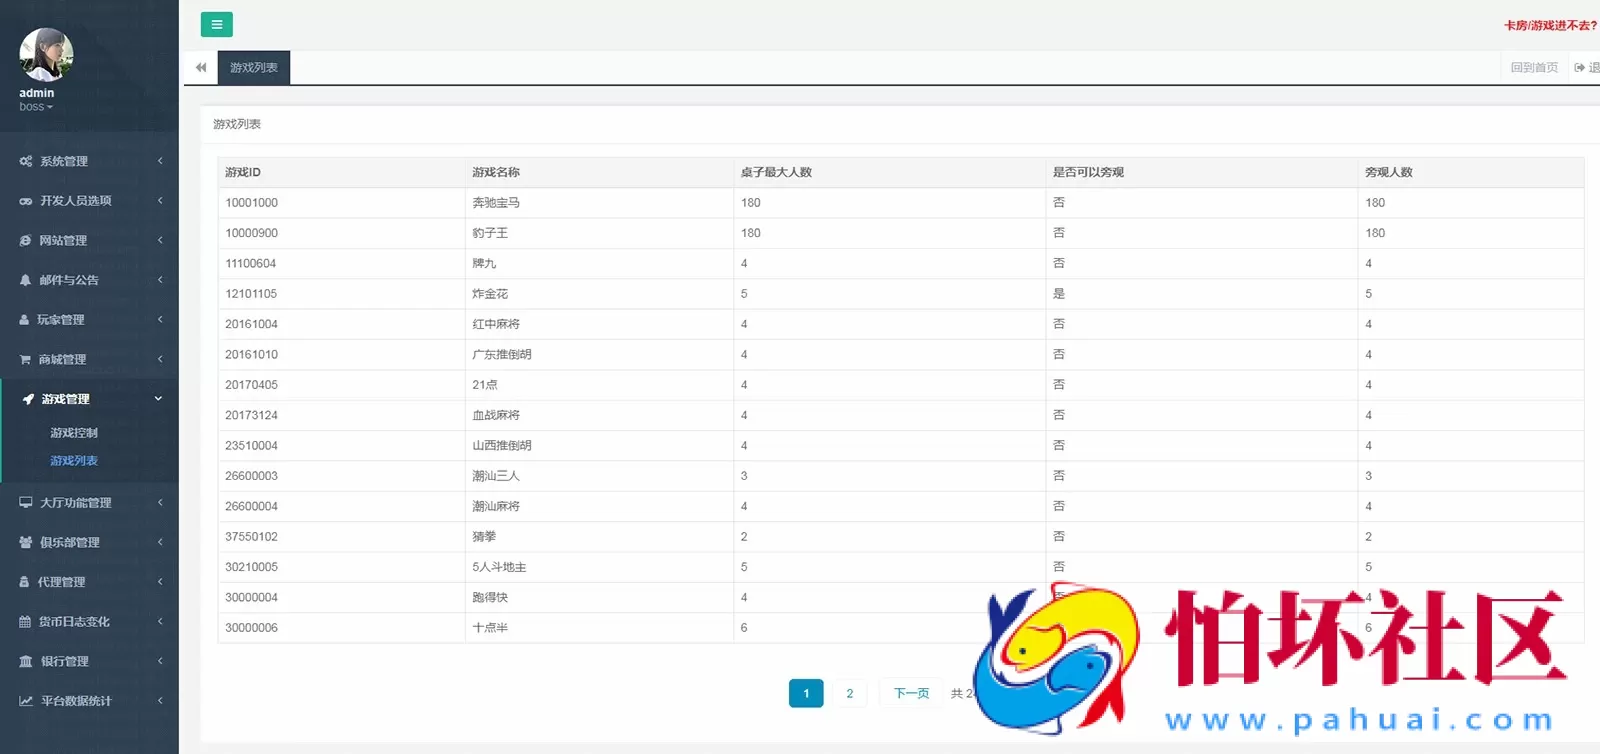
Task: Go to pagination page 1
Action: 806,693
